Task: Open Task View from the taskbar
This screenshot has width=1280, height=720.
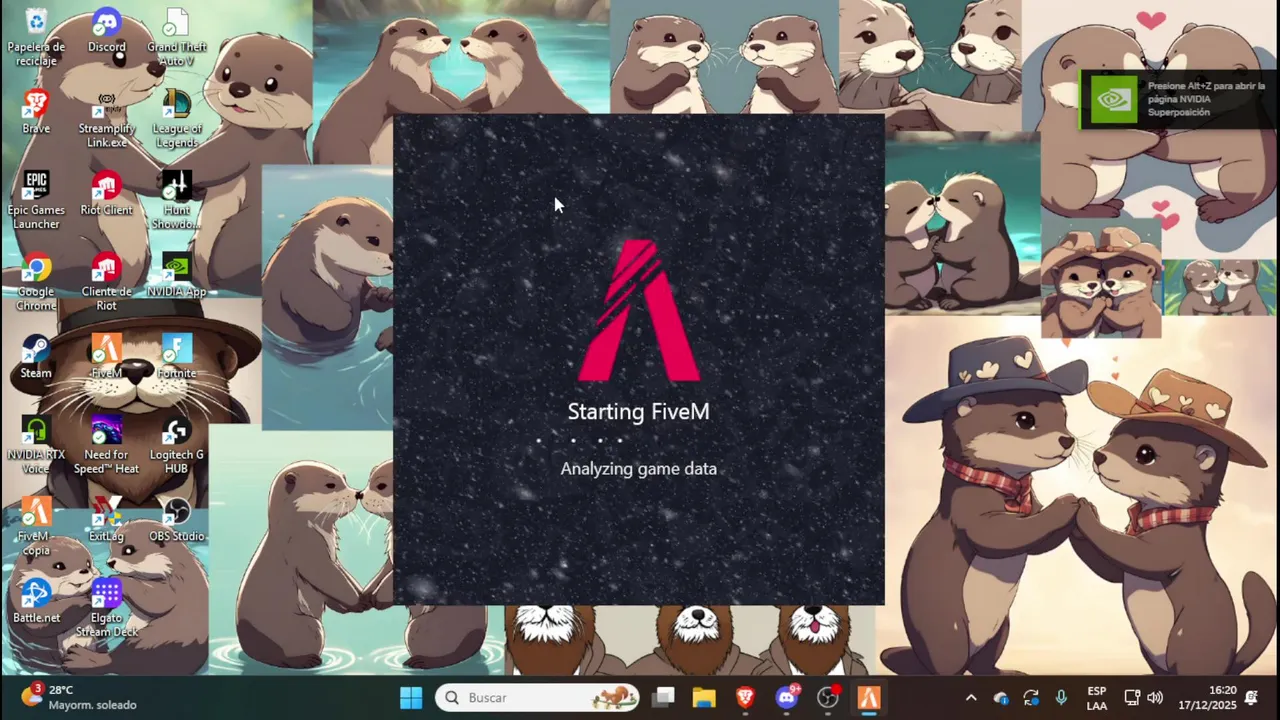Action: [x=664, y=698]
